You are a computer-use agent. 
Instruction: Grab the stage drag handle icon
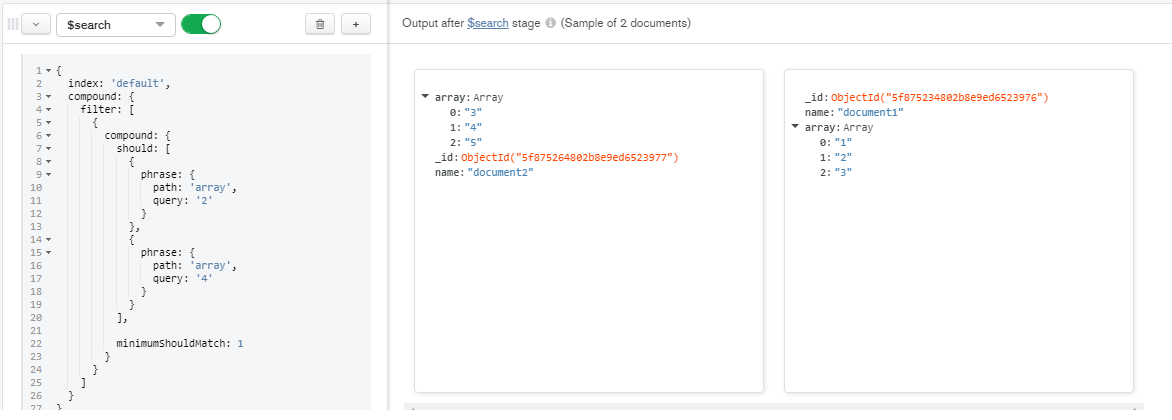coord(12,24)
